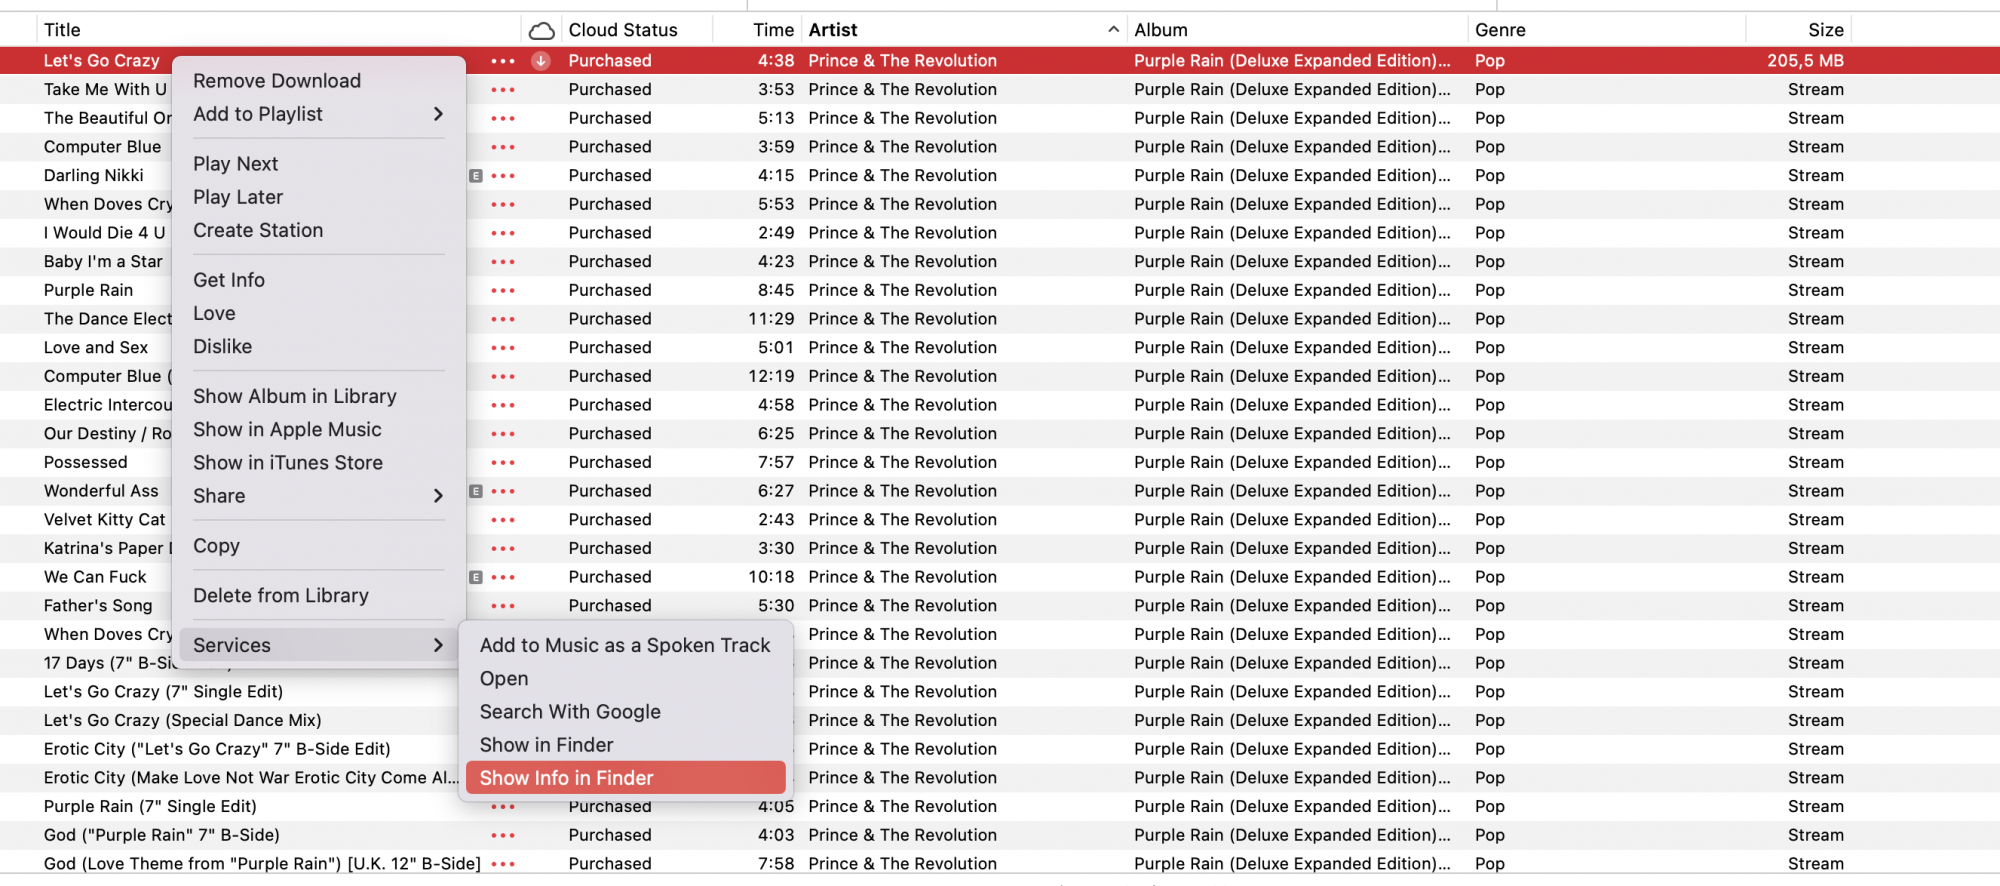2000x886 pixels.
Task: Open more options dots for The Beautiful Ones row
Action: point(503,118)
